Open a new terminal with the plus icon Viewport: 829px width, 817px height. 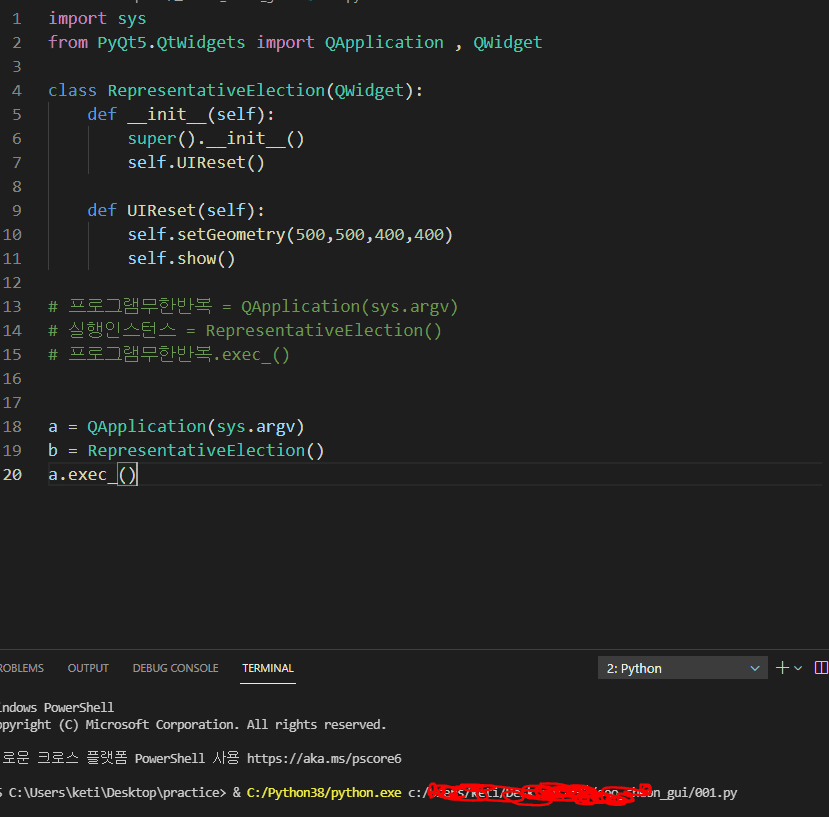[x=782, y=668]
